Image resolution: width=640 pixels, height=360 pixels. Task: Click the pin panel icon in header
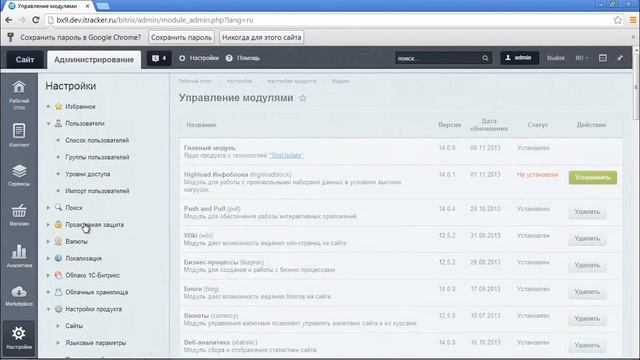pyautogui.click(x=620, y=58)
